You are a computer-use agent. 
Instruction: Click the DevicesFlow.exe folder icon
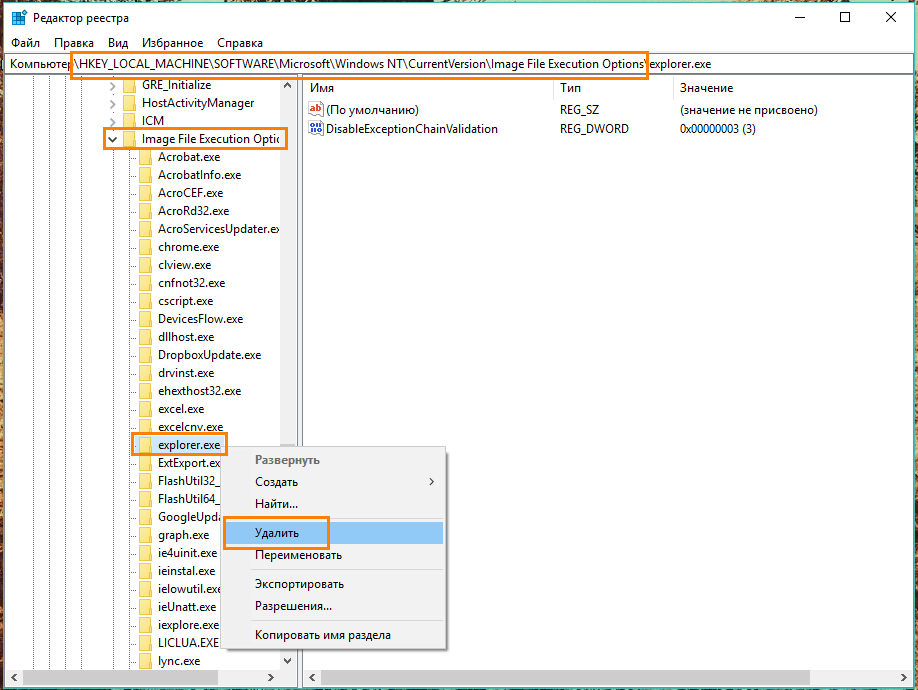146,320
